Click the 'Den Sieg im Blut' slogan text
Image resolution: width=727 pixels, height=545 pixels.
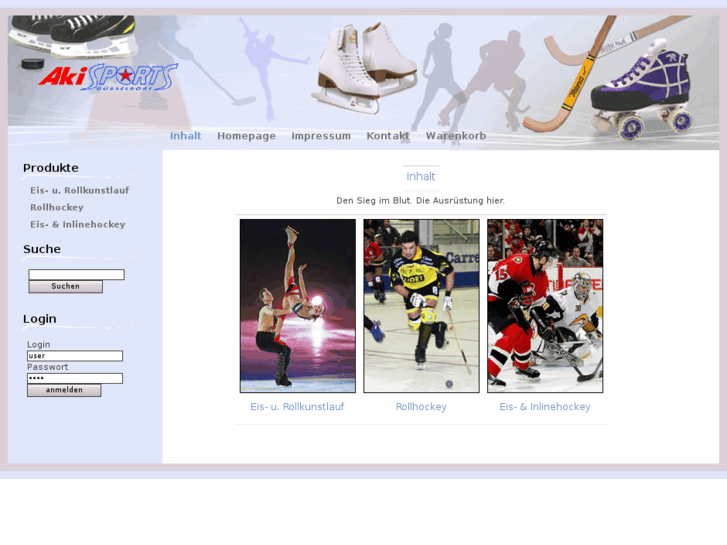421,201
